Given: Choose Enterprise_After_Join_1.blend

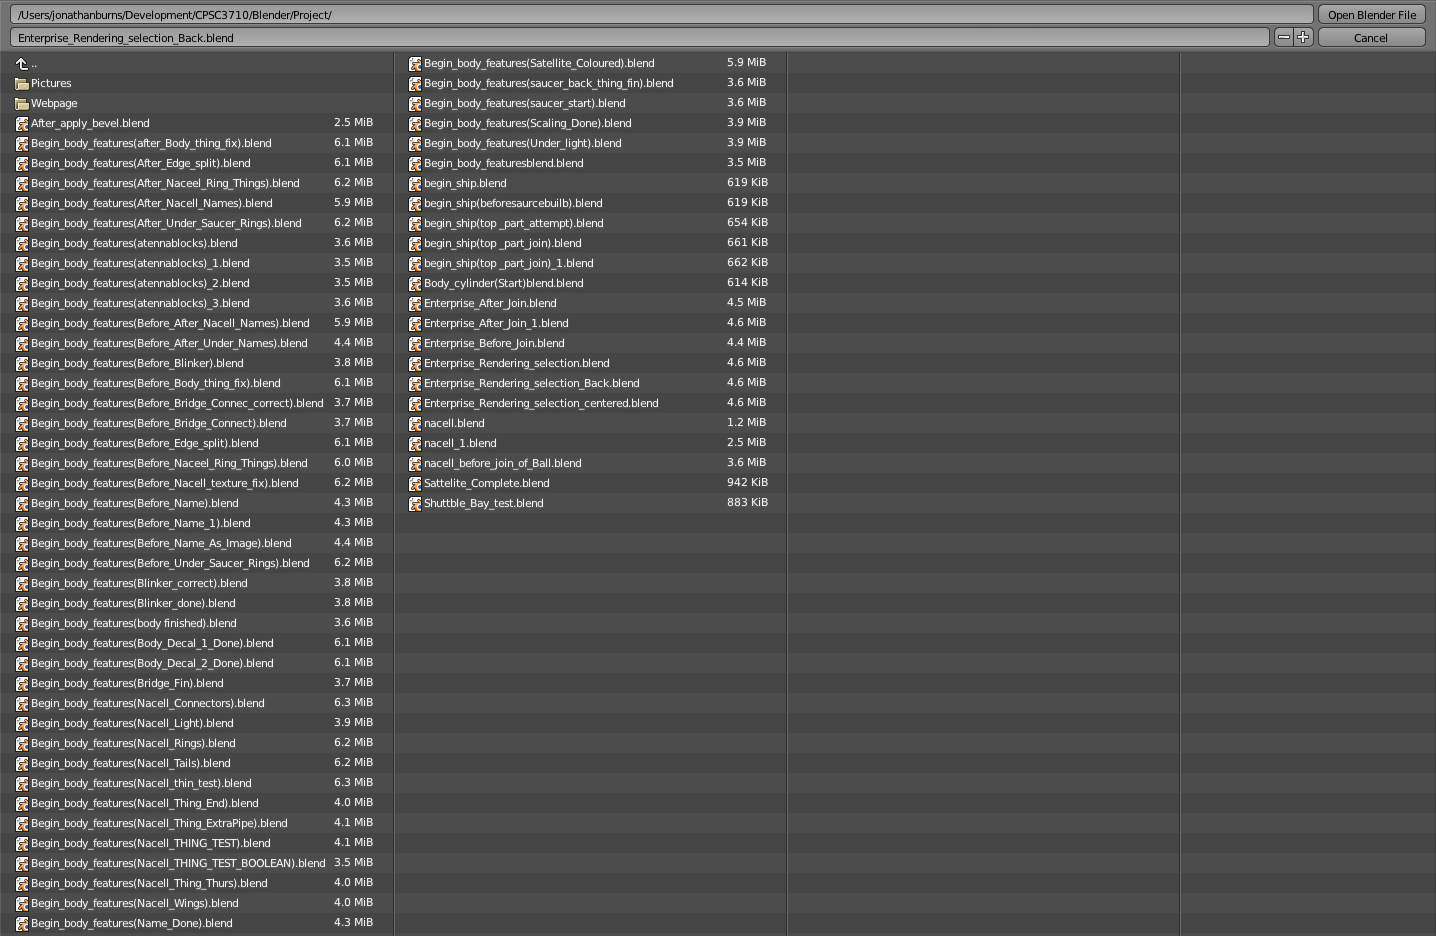Looking at the screenshot, I should click(496, 323).
